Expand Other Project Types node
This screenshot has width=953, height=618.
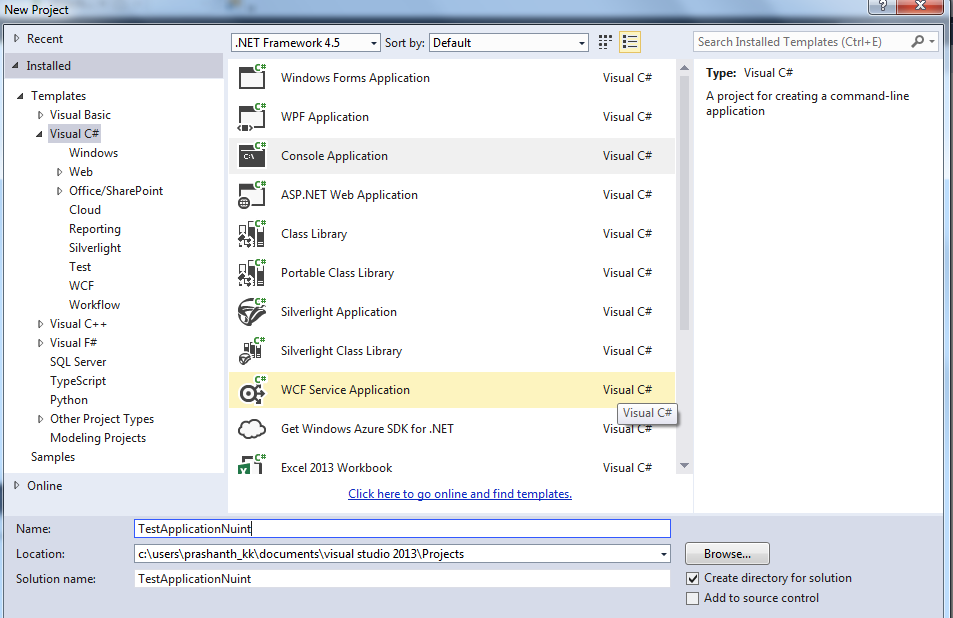click(41, 419)
